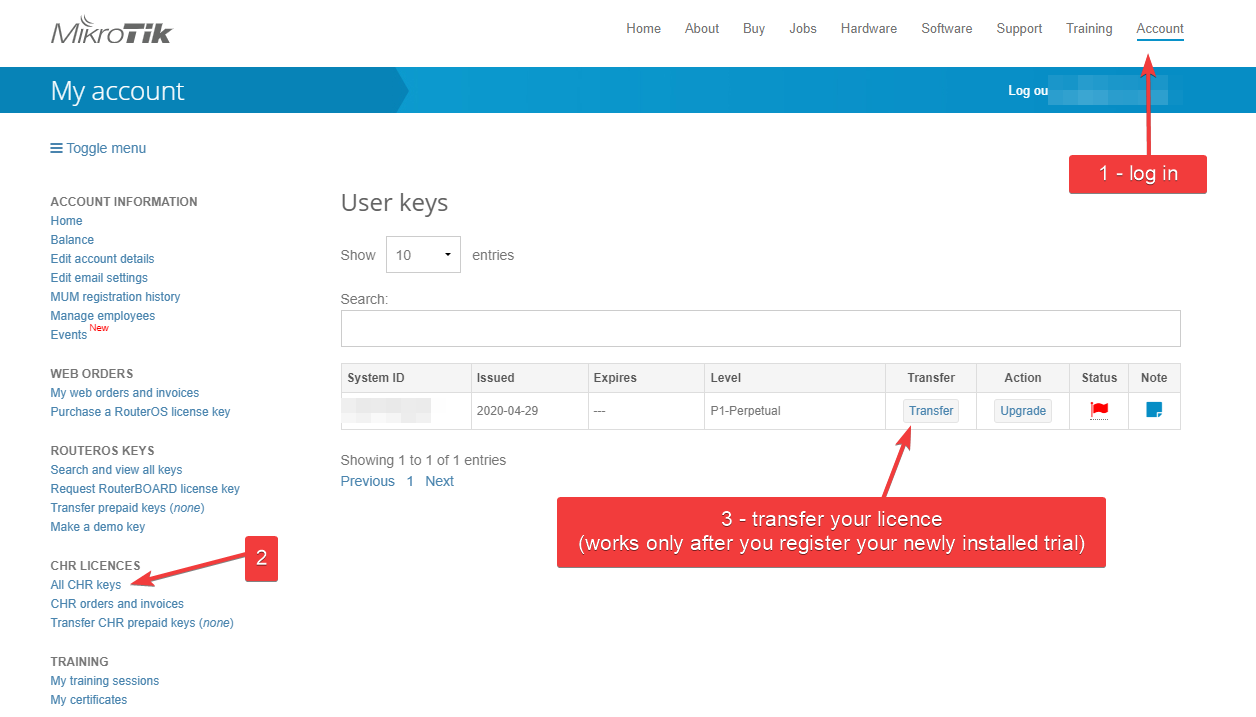The height and width of the screenshot is (717, 1256).
Task: Click the Log out link
Action: [1028, 91]
